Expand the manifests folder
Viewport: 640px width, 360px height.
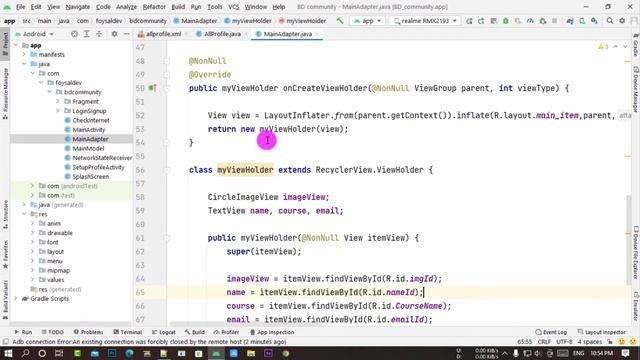coord(24,54)
